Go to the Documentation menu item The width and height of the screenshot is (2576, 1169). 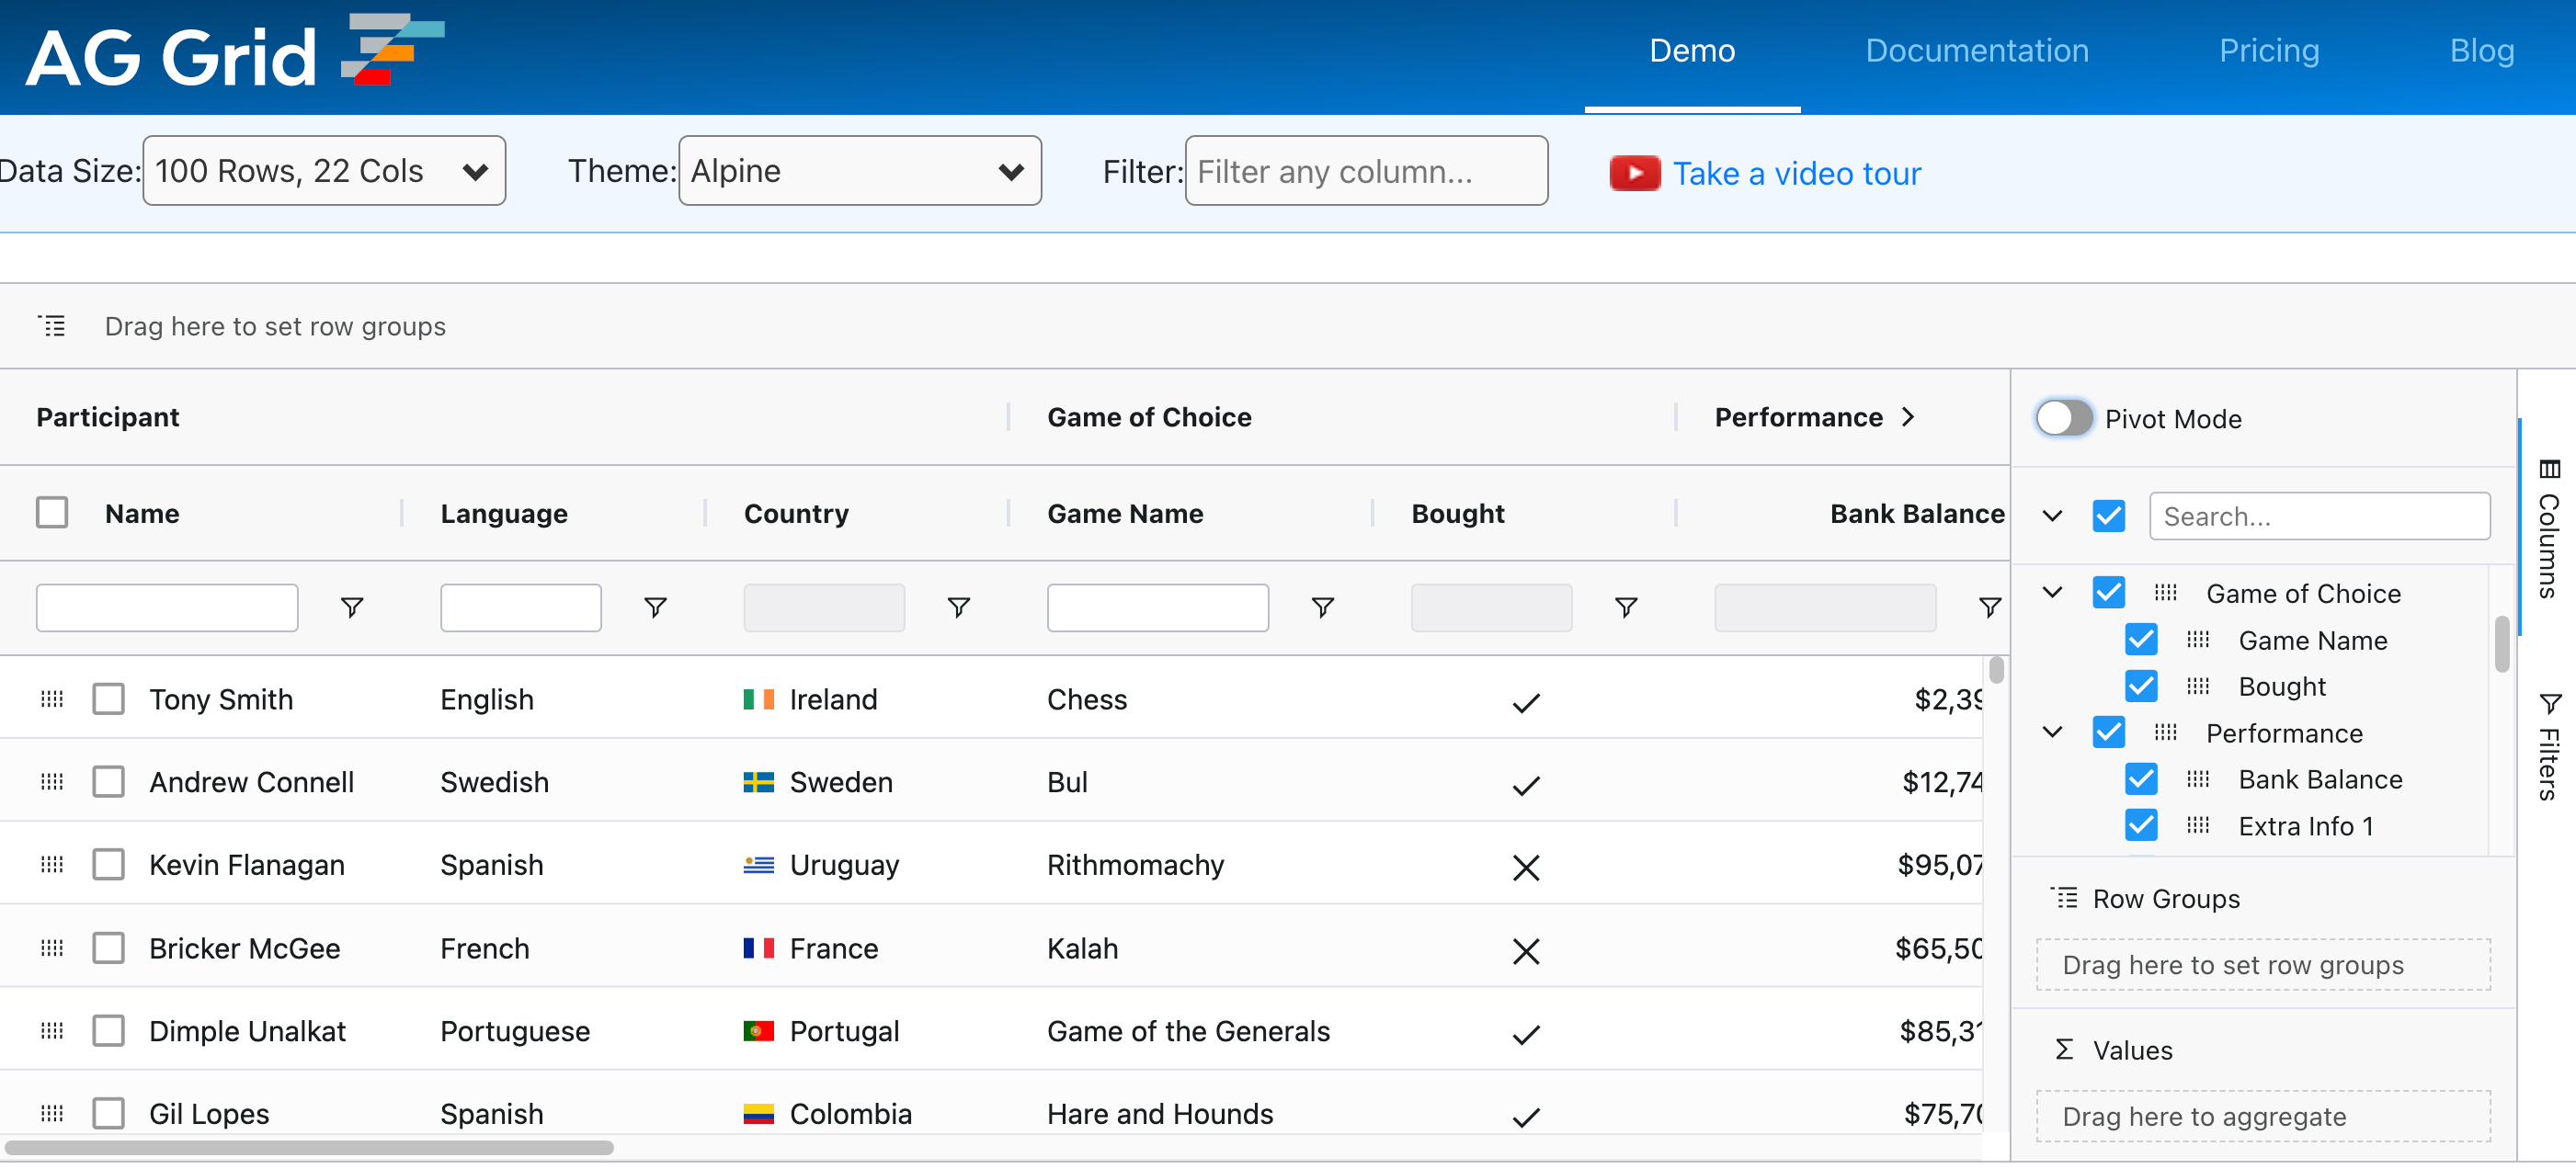[1976, 51]
